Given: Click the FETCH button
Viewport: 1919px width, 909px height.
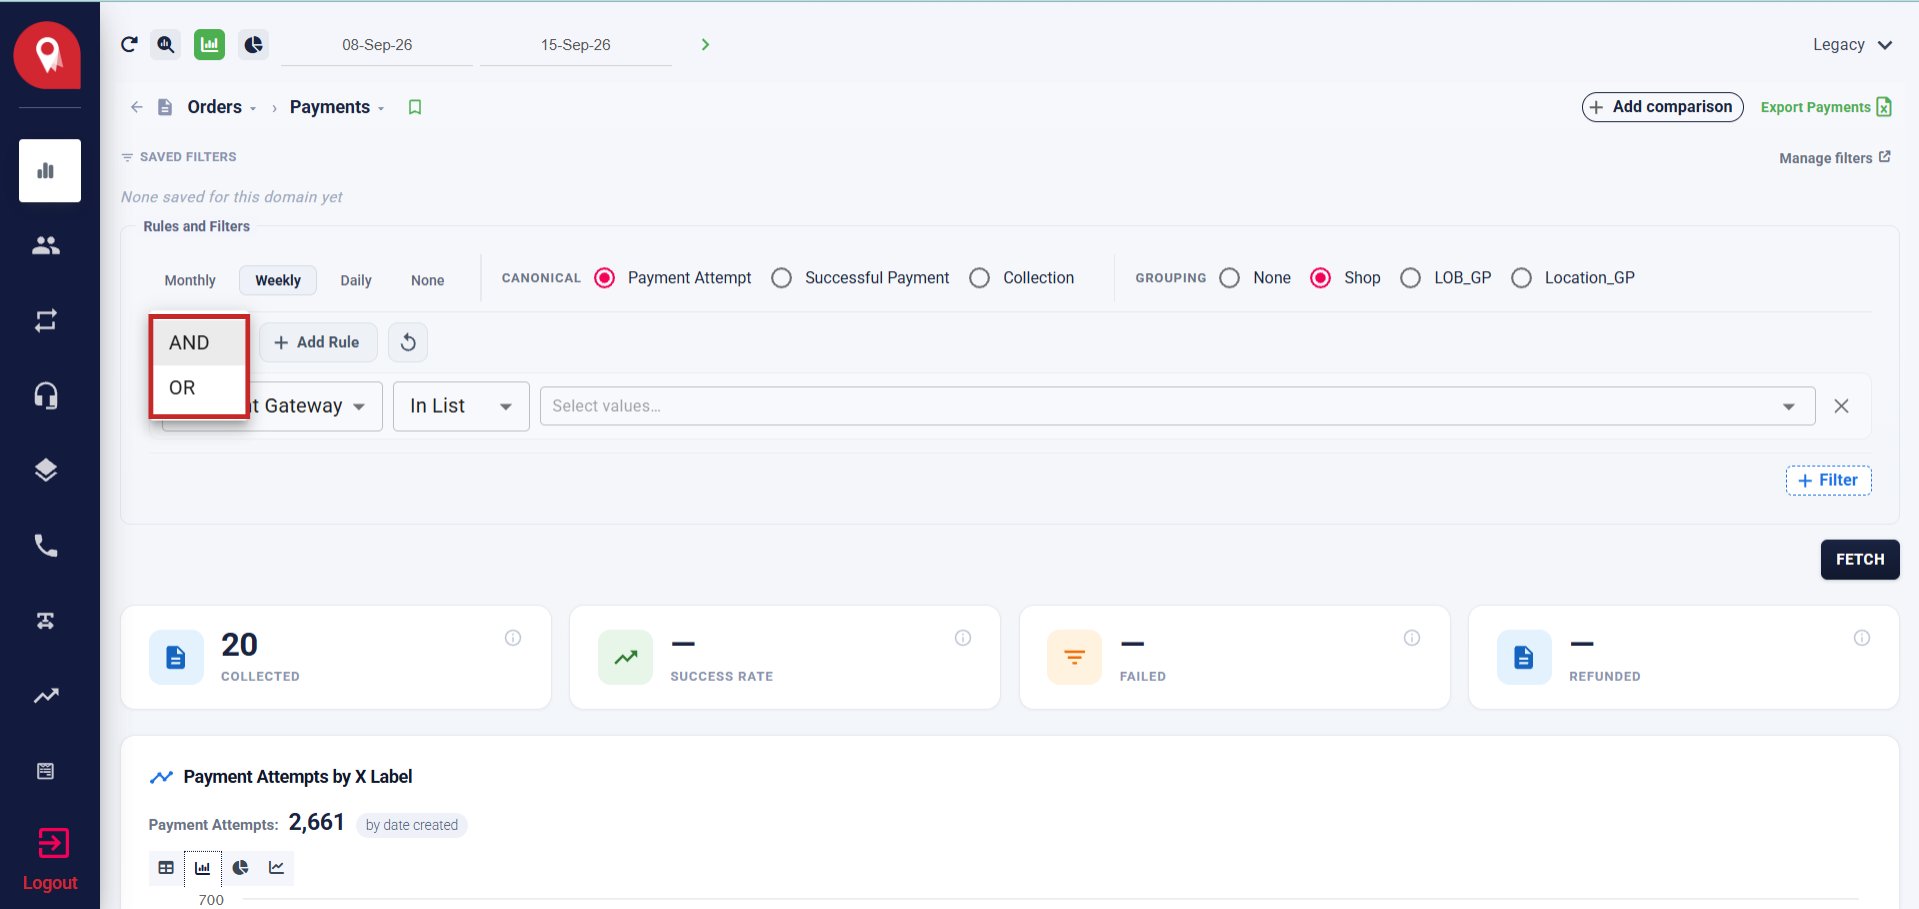Looking at the screenshot, I should click(1860, 559).
